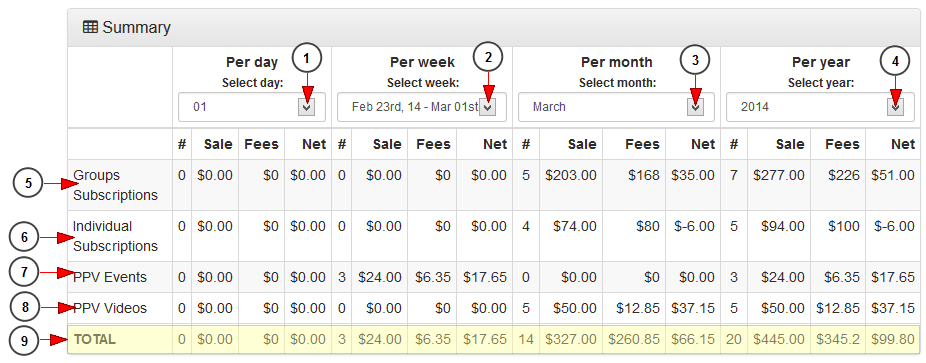The width and height of the screenshot is (926, 363).
Task: Click the Individual Subscriptions row label
Action: click(115, 236)
